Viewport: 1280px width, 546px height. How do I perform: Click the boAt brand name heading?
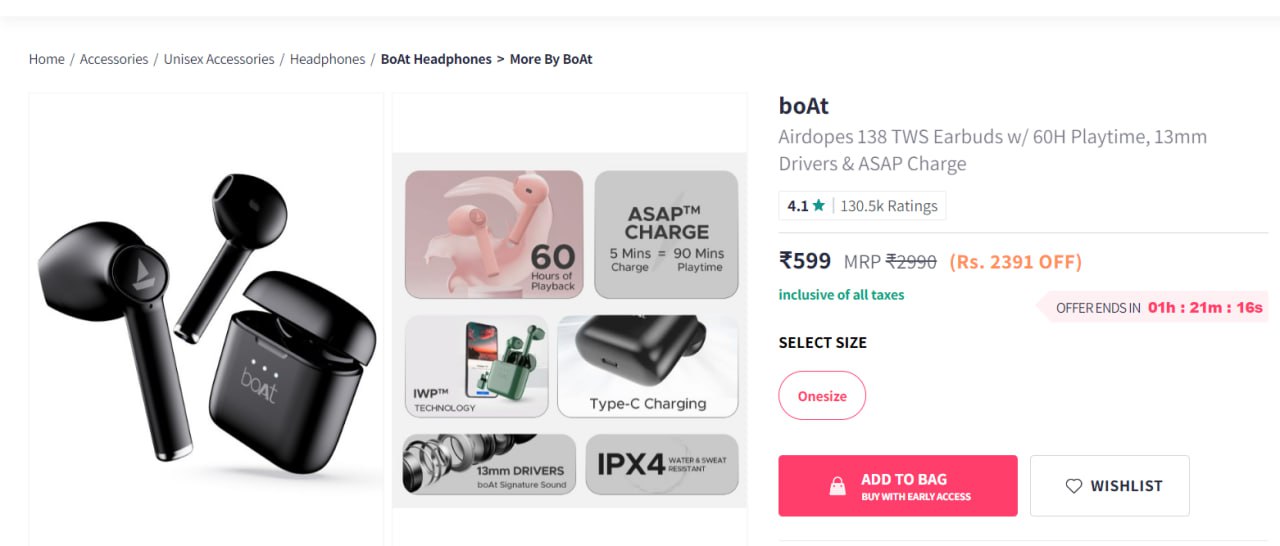point(804,105)
